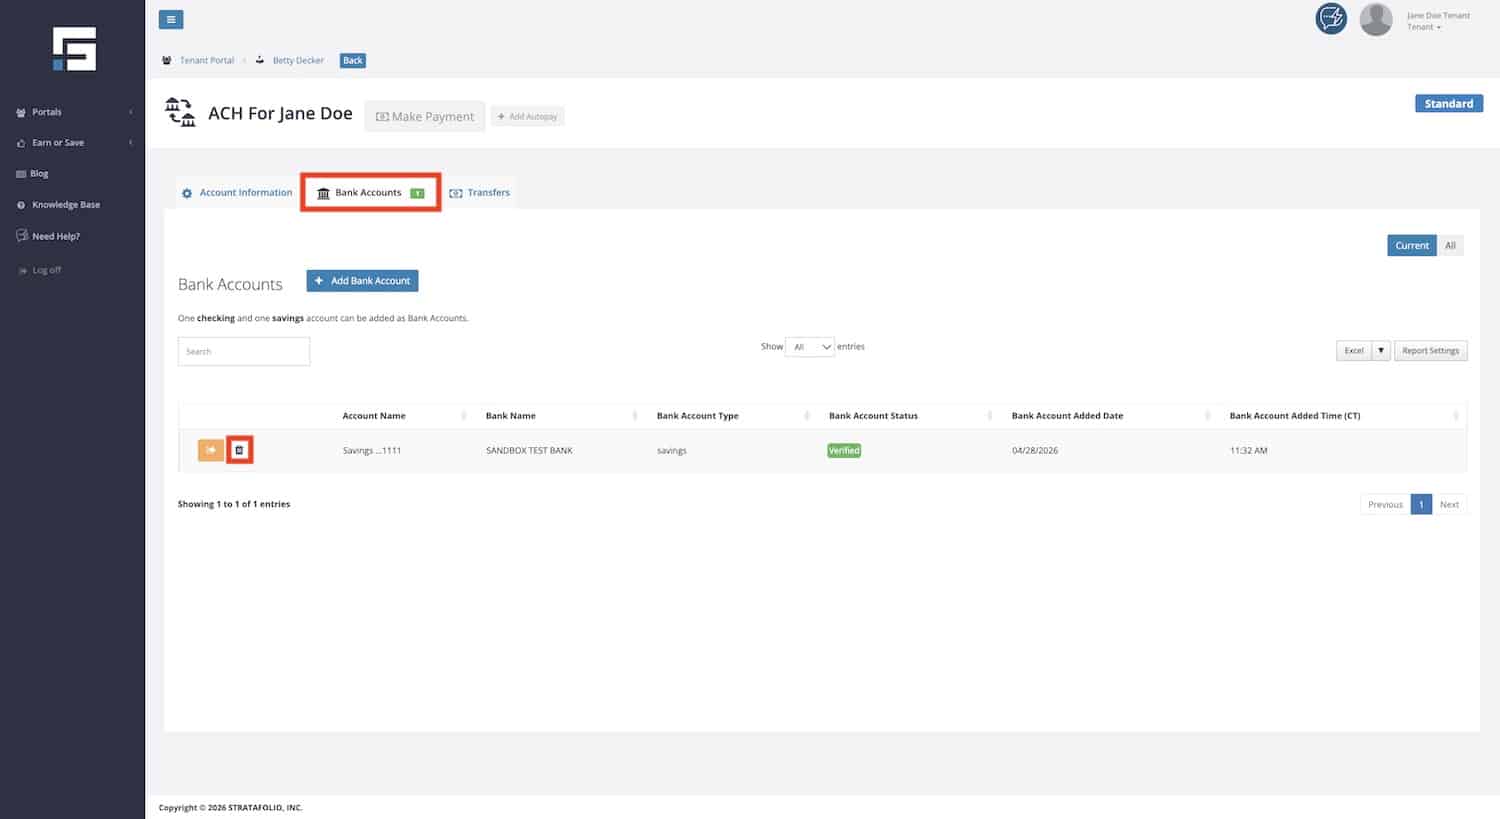Click the Tenant Portal breadcrumb icon
This screenshot has width=1500, height=819.
click(x=167, y=60)
